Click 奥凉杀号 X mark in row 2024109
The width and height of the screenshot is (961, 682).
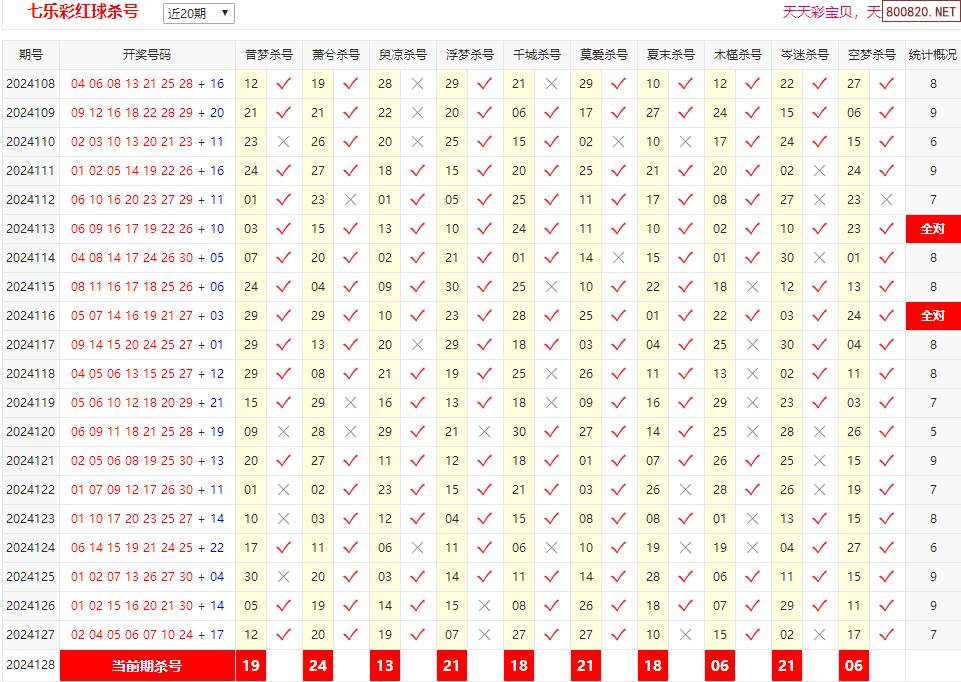[x=417, y=113]
